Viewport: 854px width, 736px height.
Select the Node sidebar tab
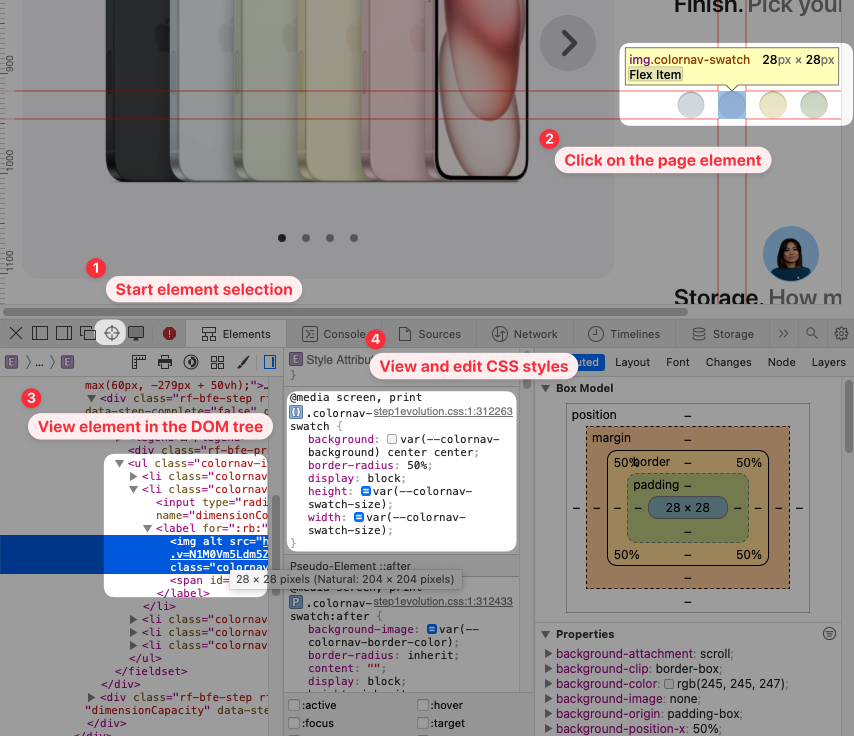tap(782, 362)
